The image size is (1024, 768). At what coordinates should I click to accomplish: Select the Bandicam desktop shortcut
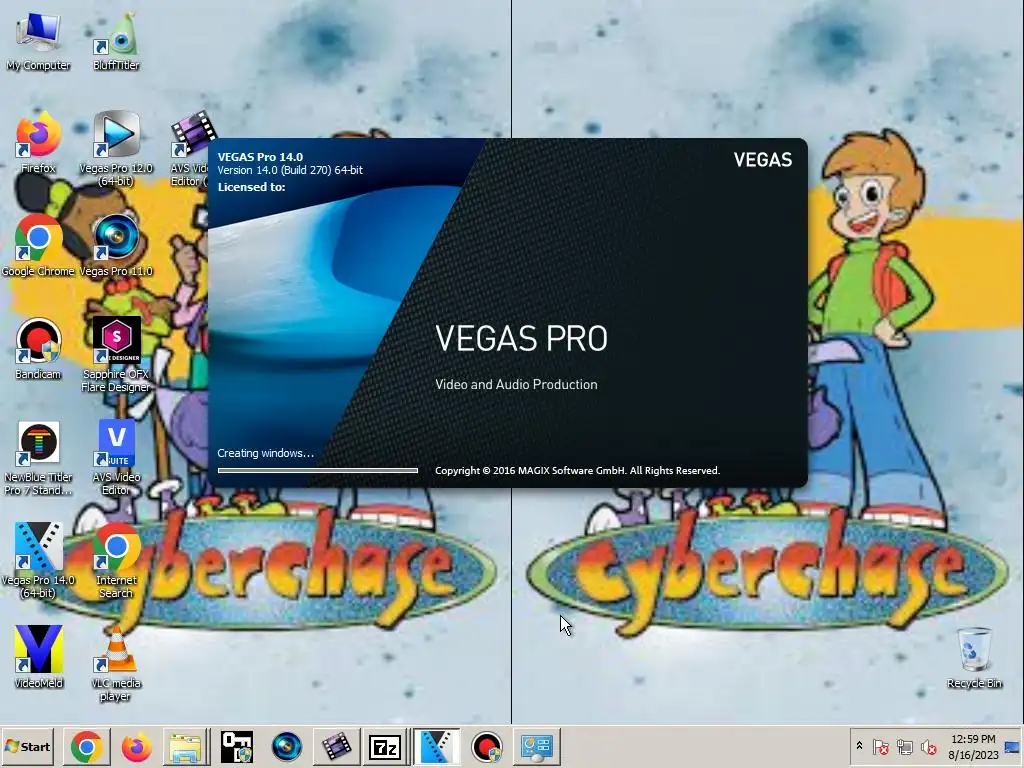point(38,349)
